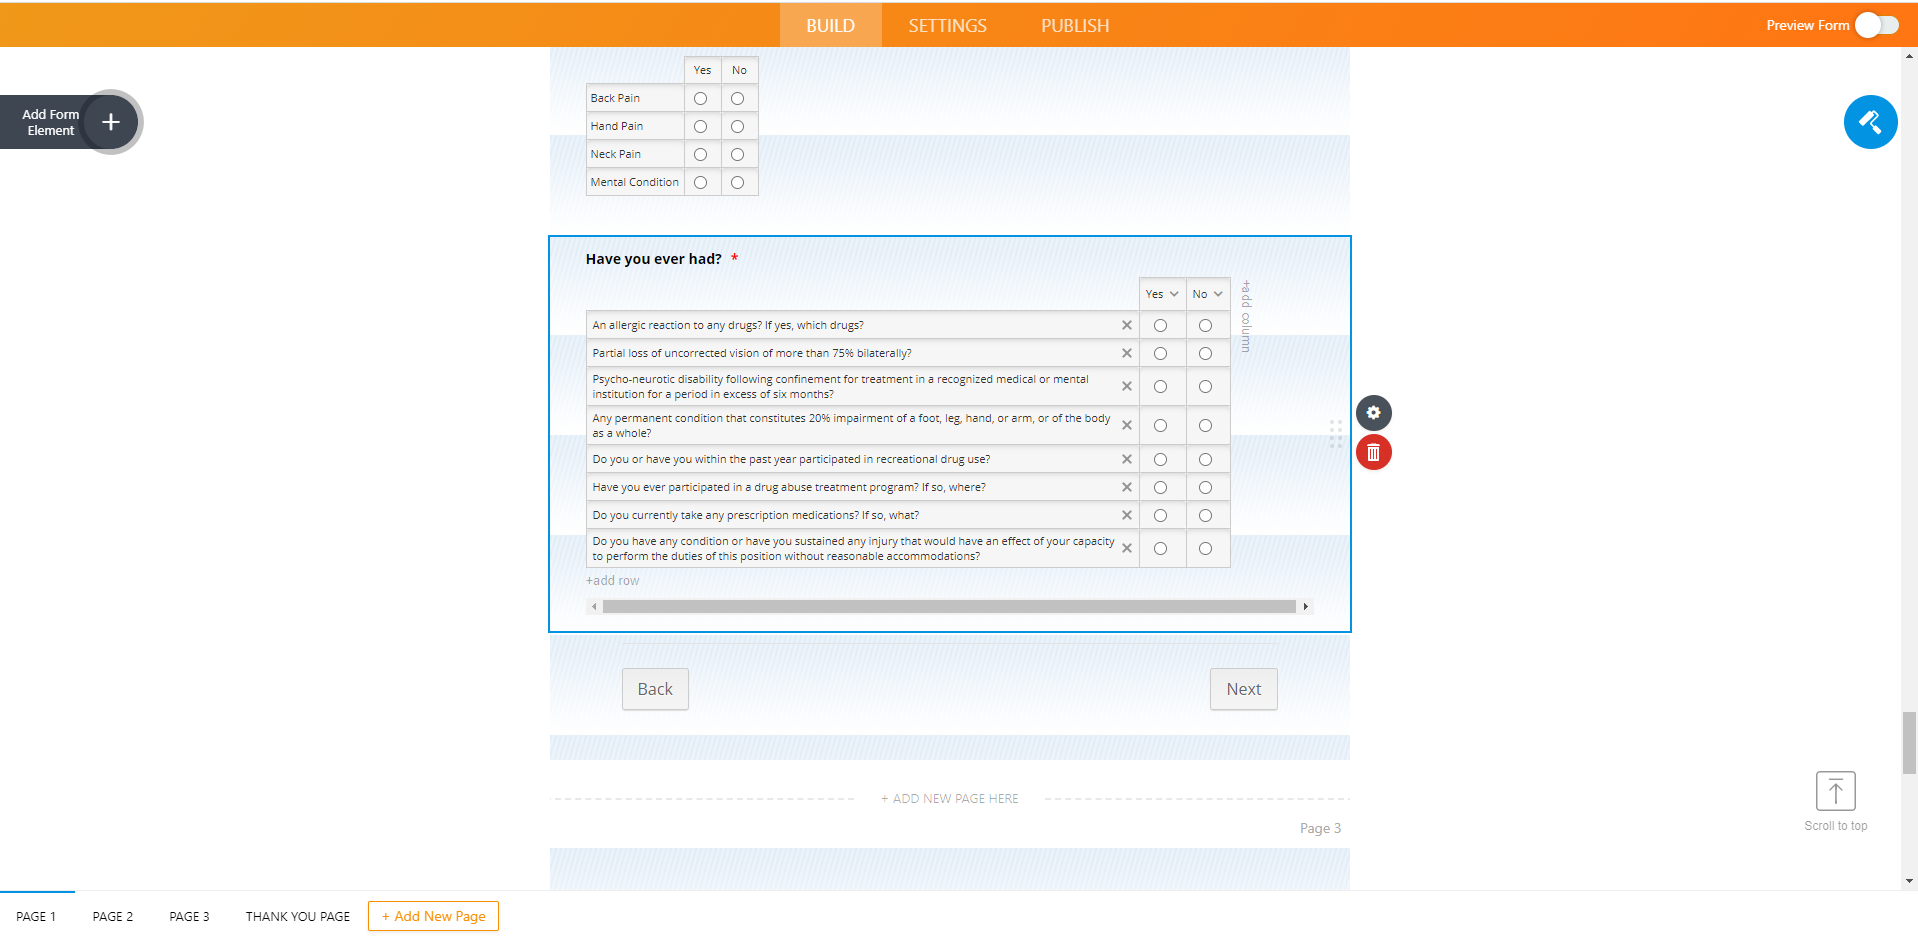The height and width of the screenshot is (940, 1918).
Task: Click the Scroll to top arrow icon
Action: pos(1835,791)
